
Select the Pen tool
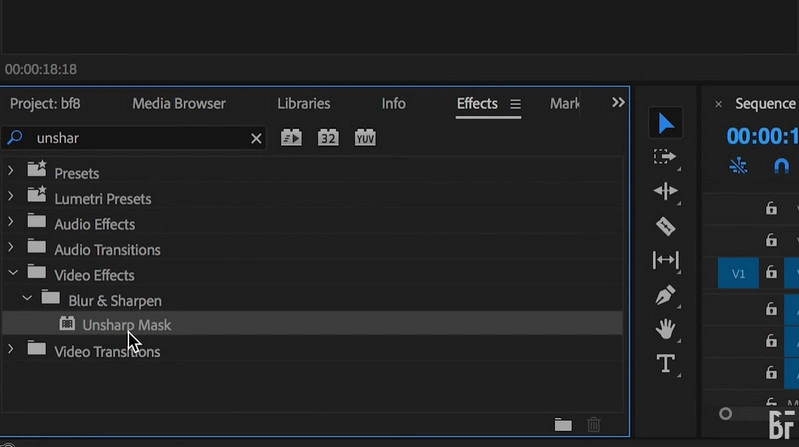665,295
